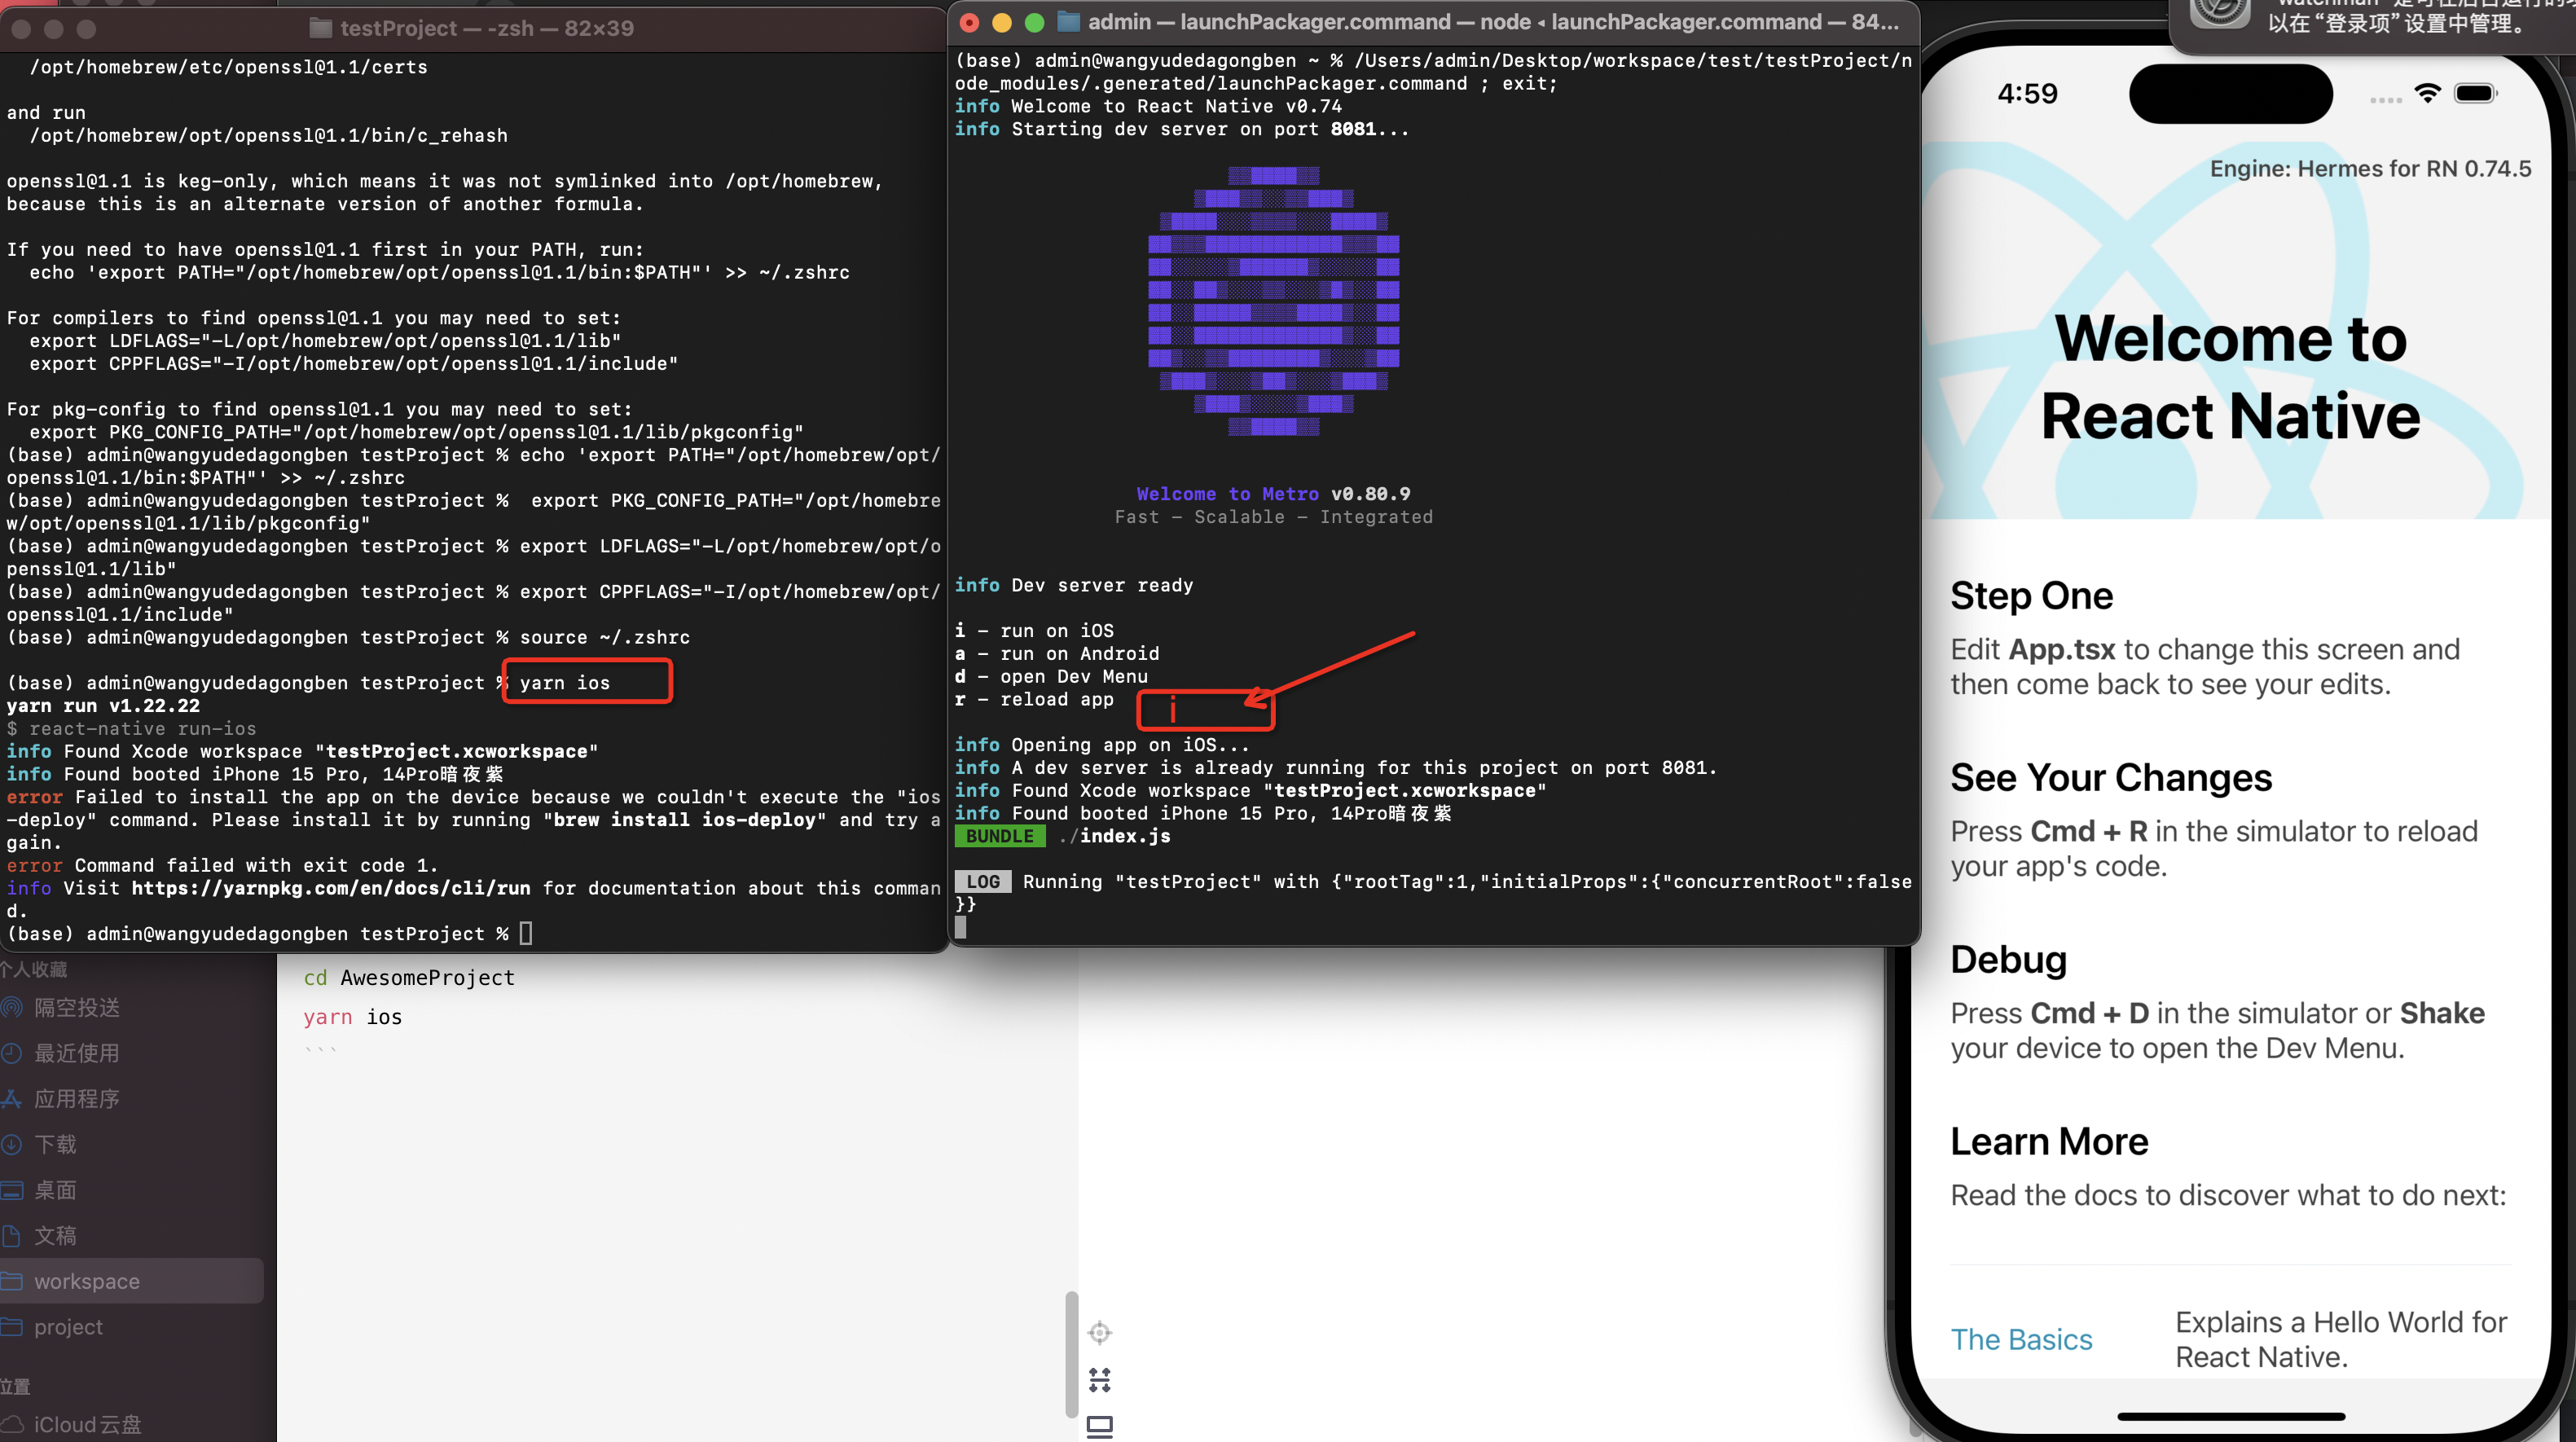Screen dimensions: 2576x1442
Task: Click the 4:59 clock in the simulator
Action: point(2027,93)
